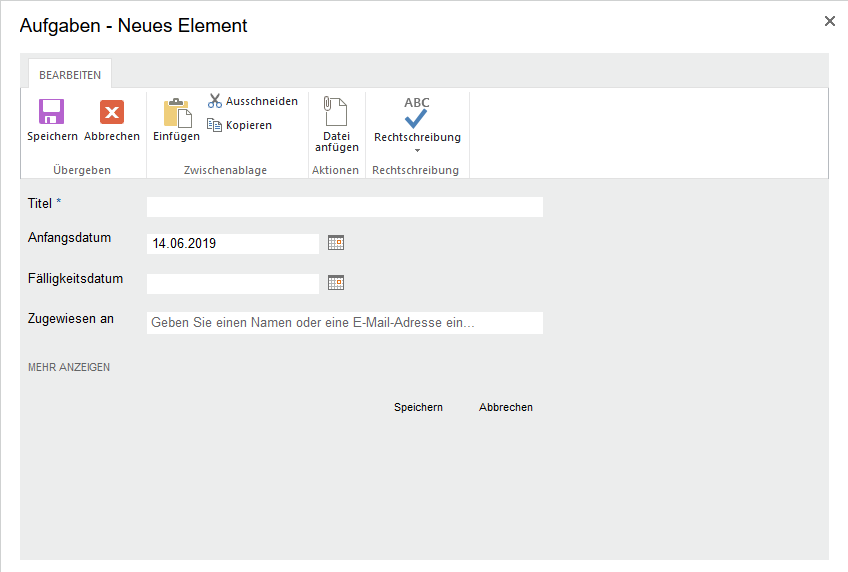Click the Einfügen clipboard icon
848x572 pixels.
point(176,113)
